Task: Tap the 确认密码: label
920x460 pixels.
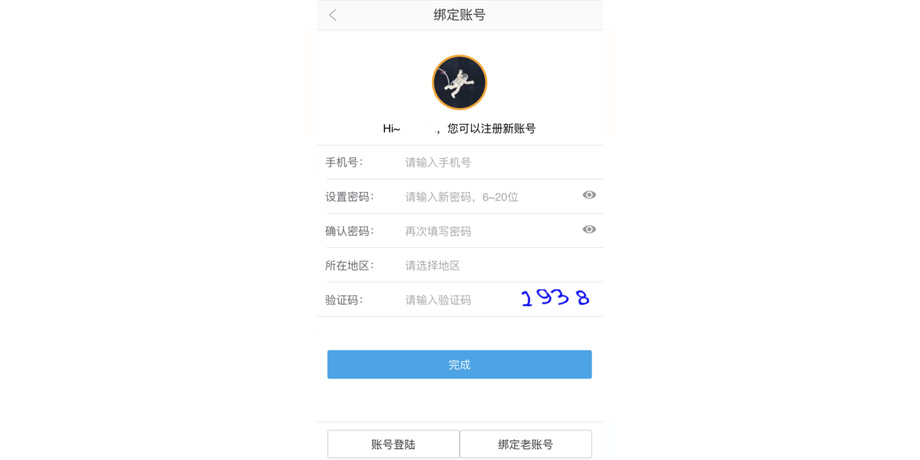Action: click(350, 232)
